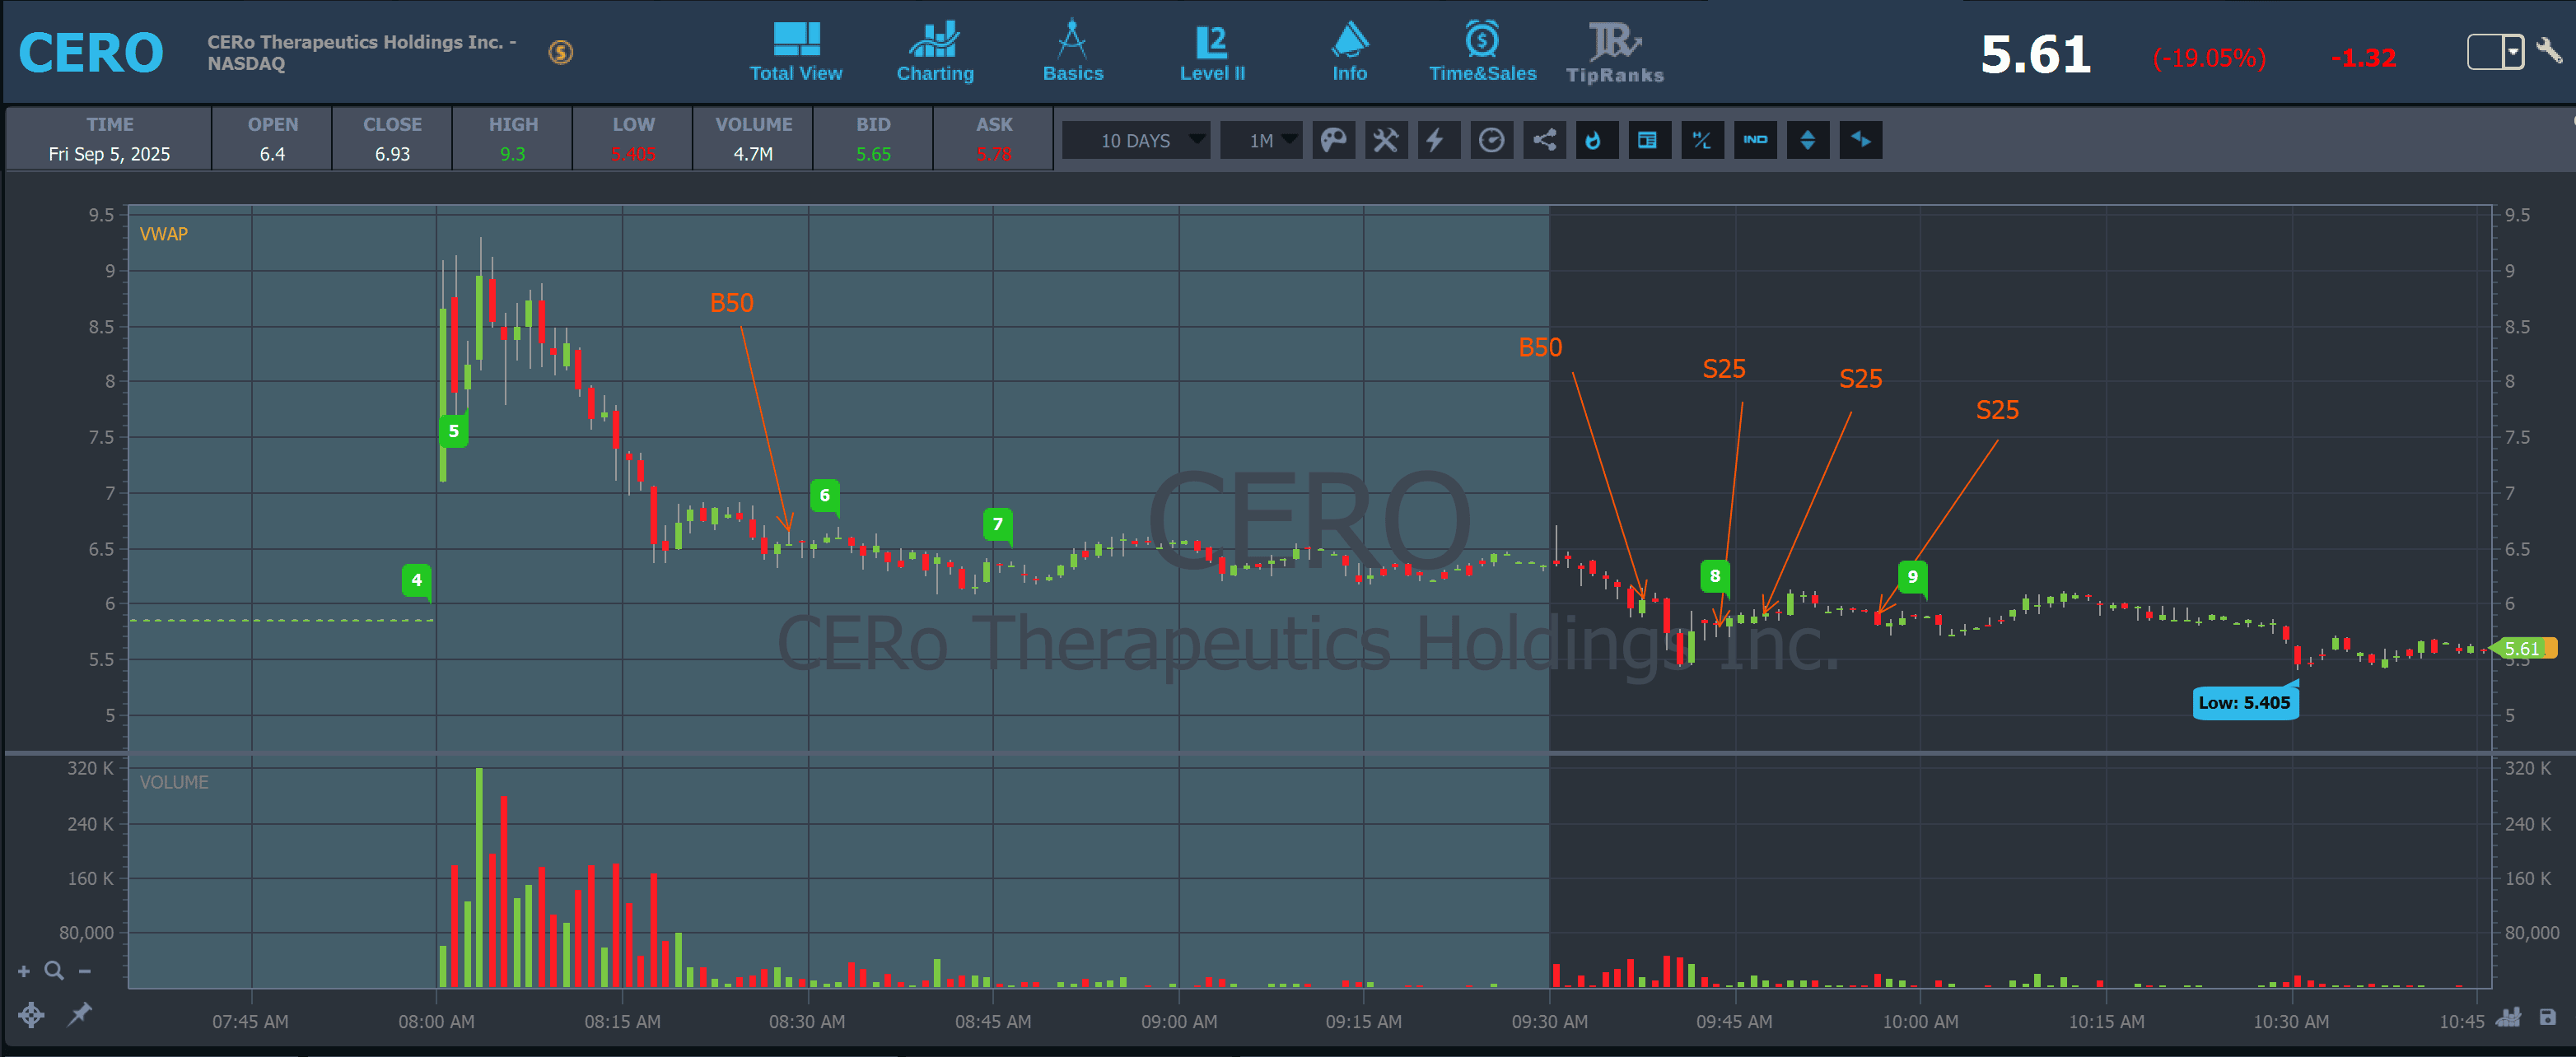Viewport: 2576px width, 1057px height.
Task: Toggle the flame hot indicator button
Action: click(1596, 140)
